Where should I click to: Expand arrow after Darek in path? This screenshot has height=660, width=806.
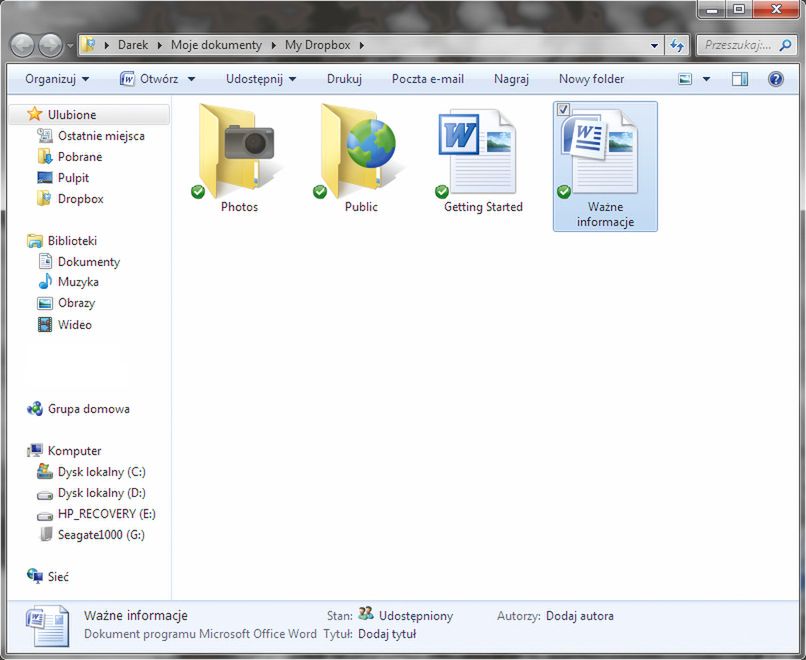[159, 45]
